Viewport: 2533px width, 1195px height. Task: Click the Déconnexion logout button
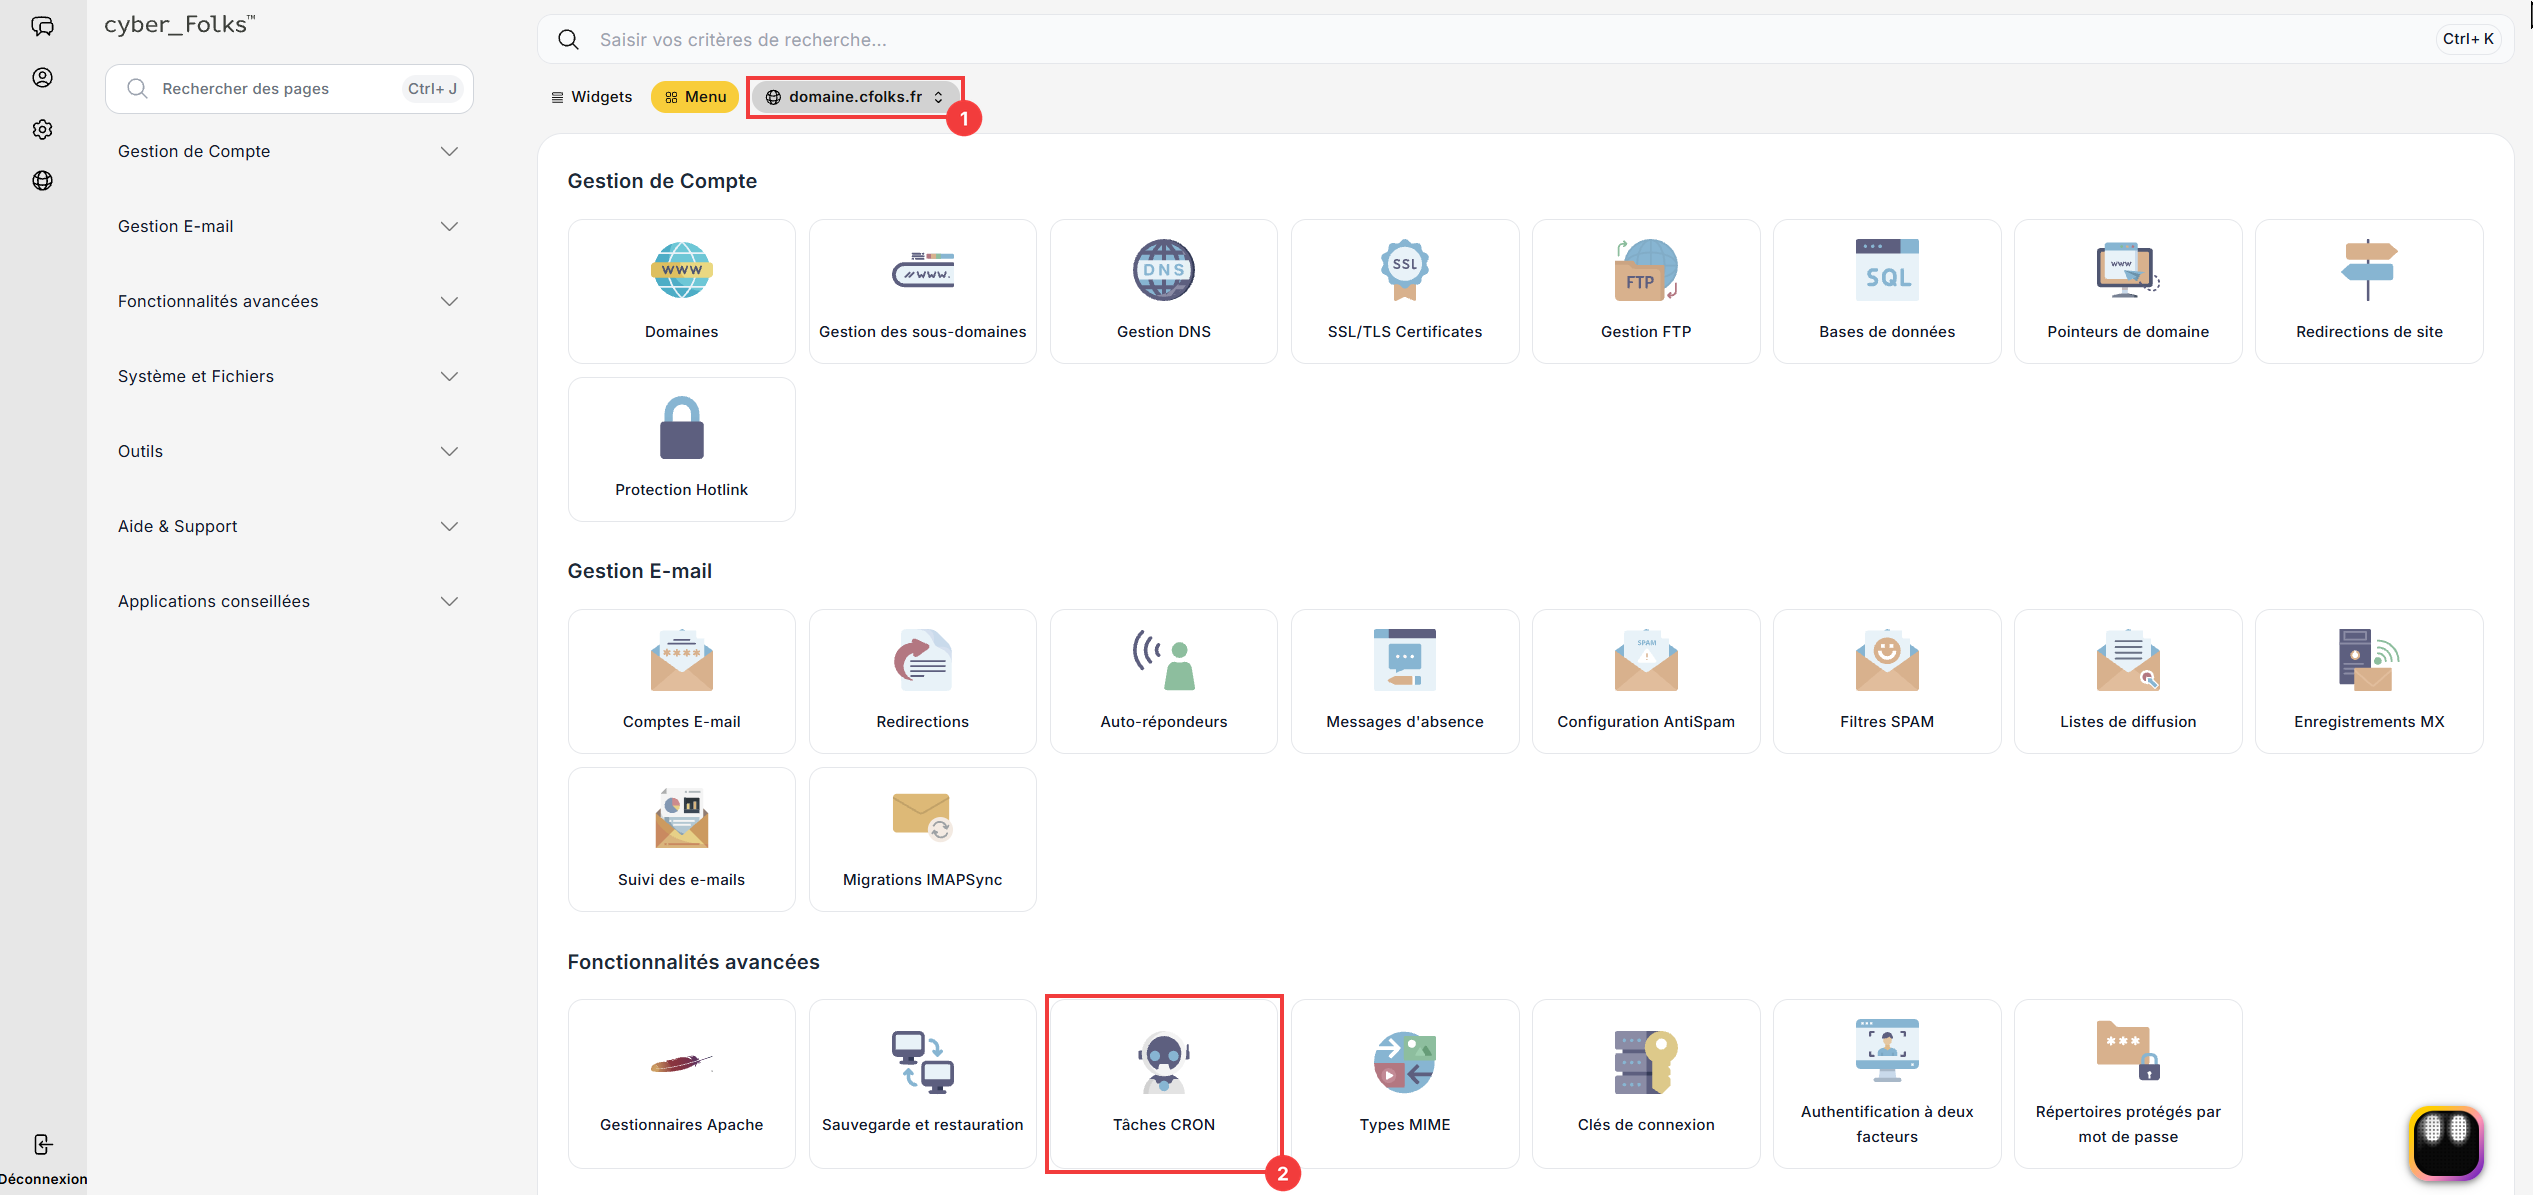[43, 1158]
